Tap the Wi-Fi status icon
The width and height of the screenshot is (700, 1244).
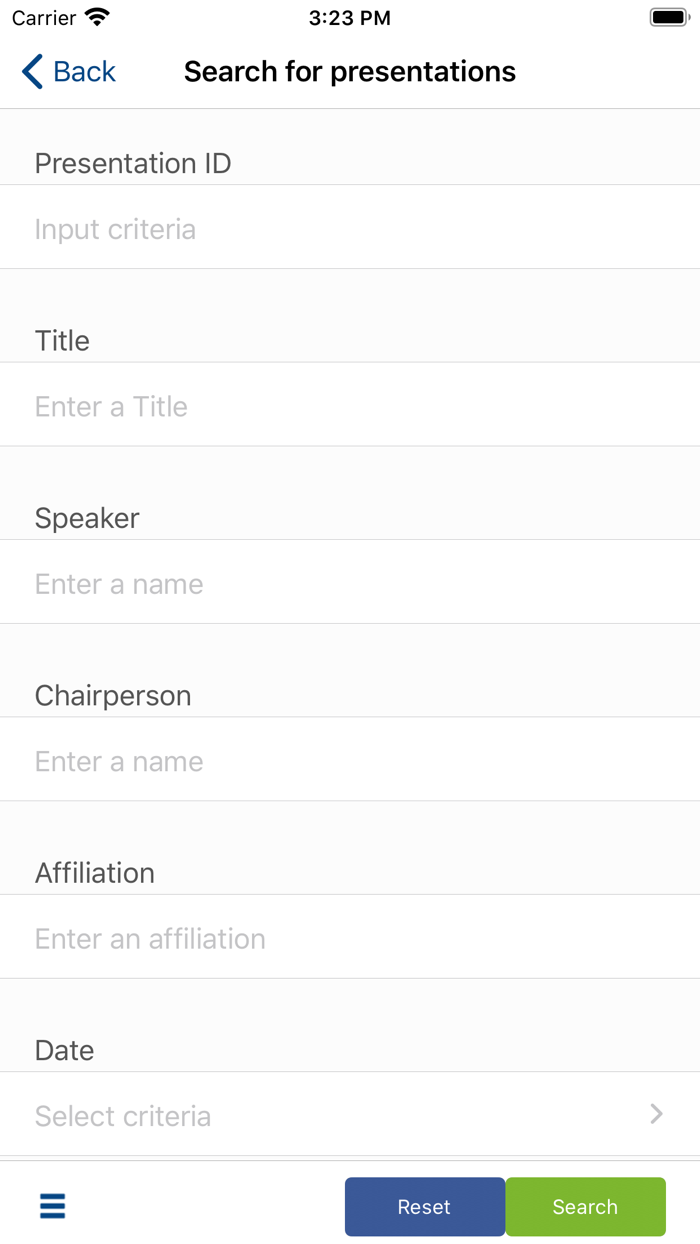97,17
